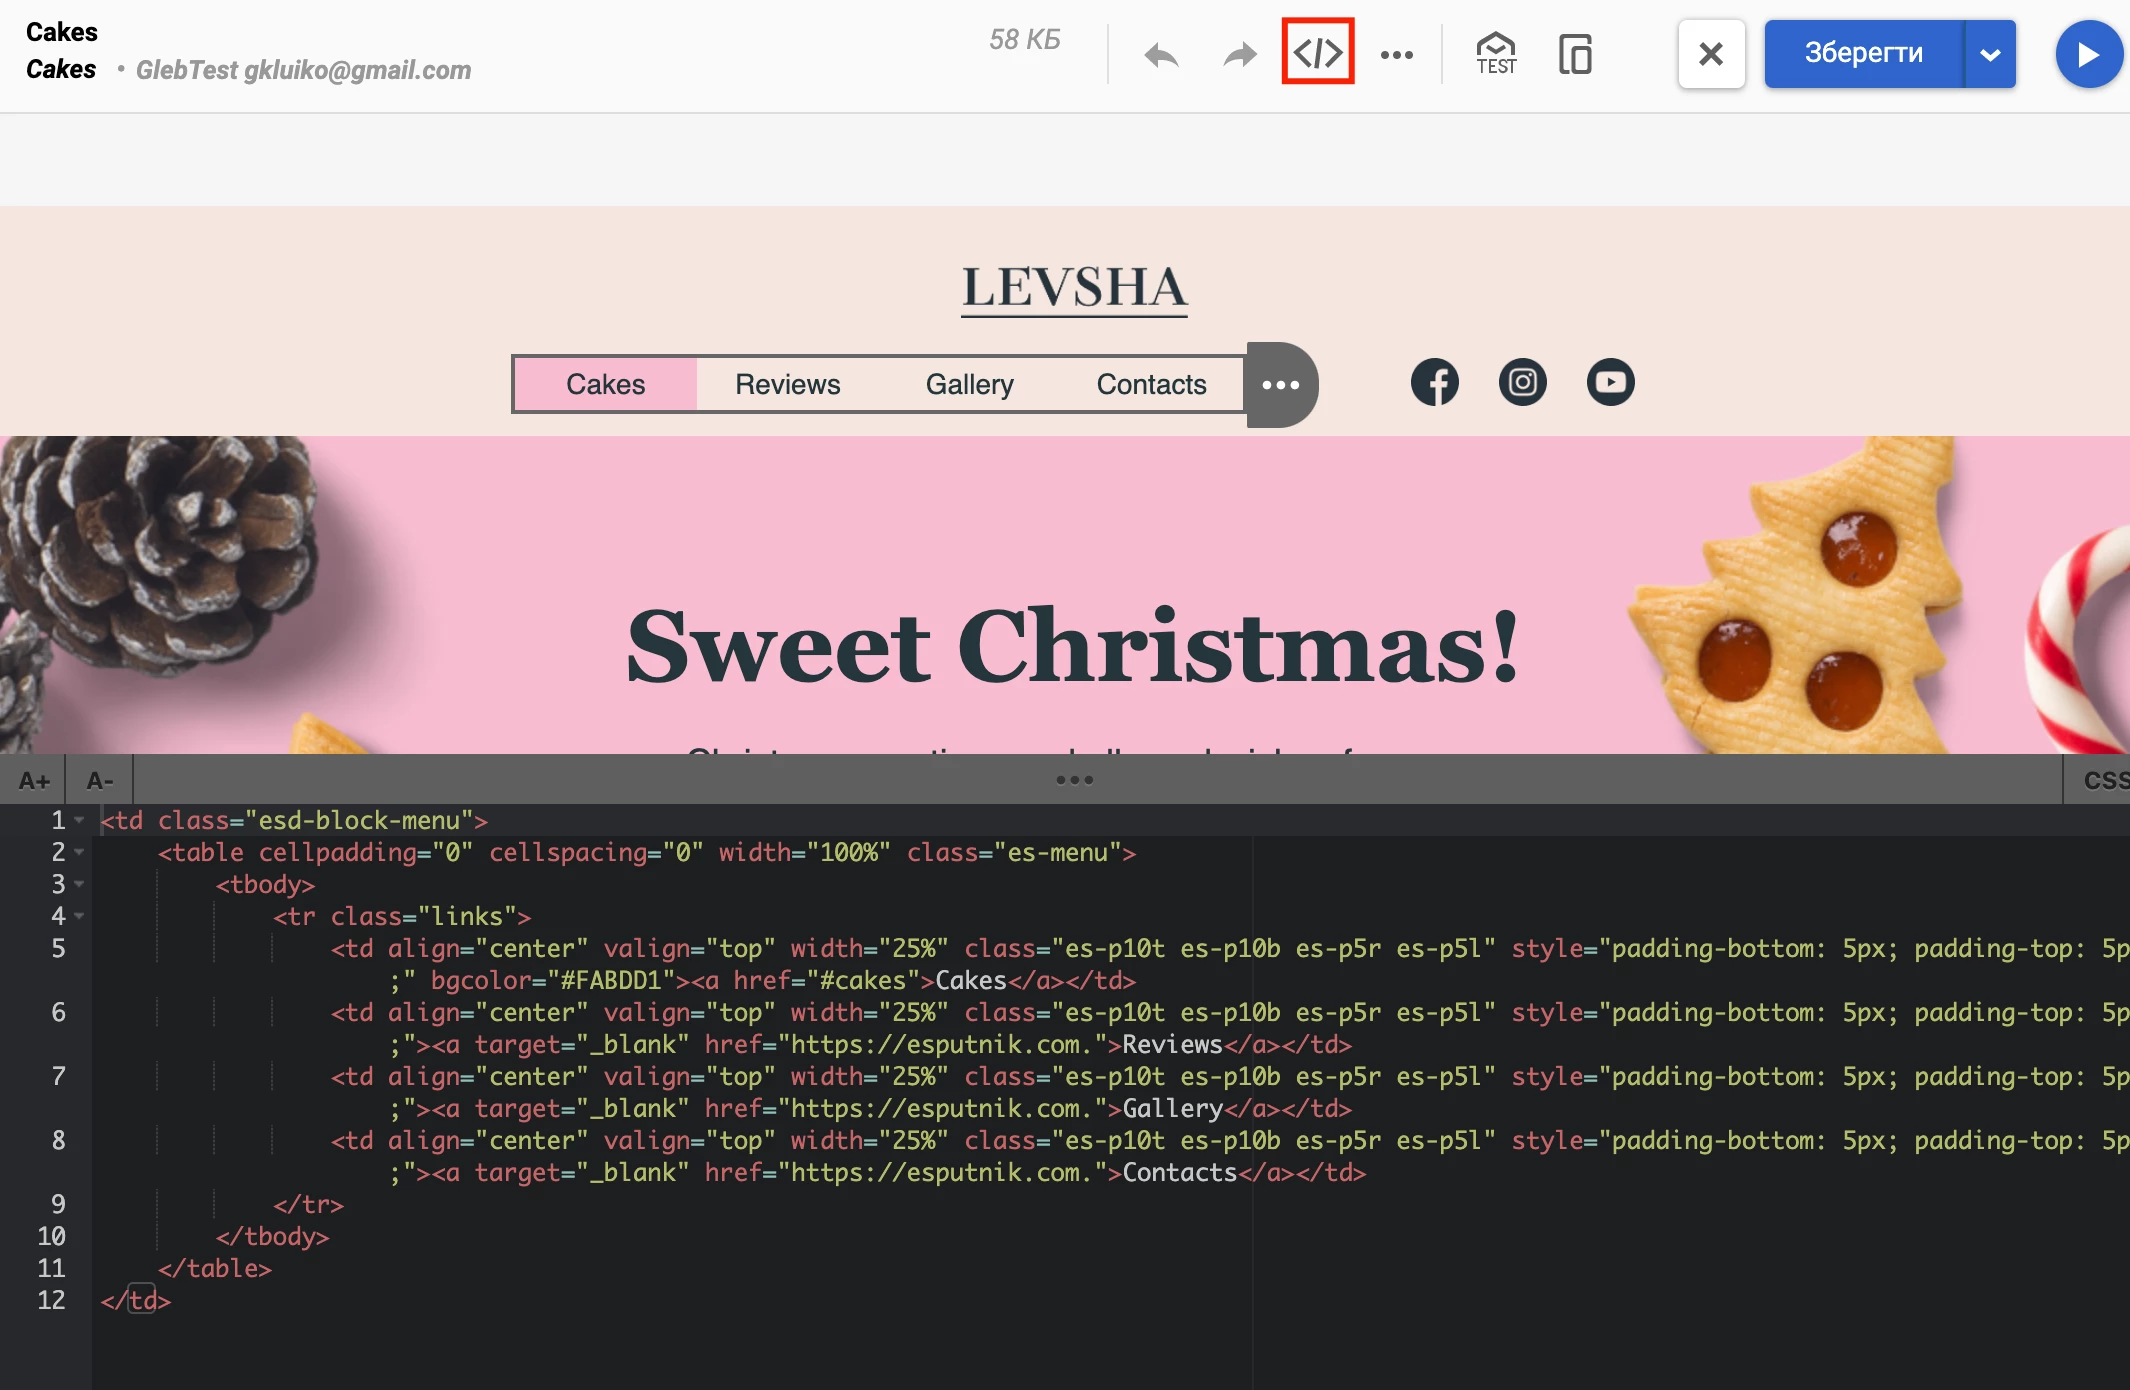The image size is (2130, 1390).
Task: Increase code font size with A+
Action: [34, 780]
